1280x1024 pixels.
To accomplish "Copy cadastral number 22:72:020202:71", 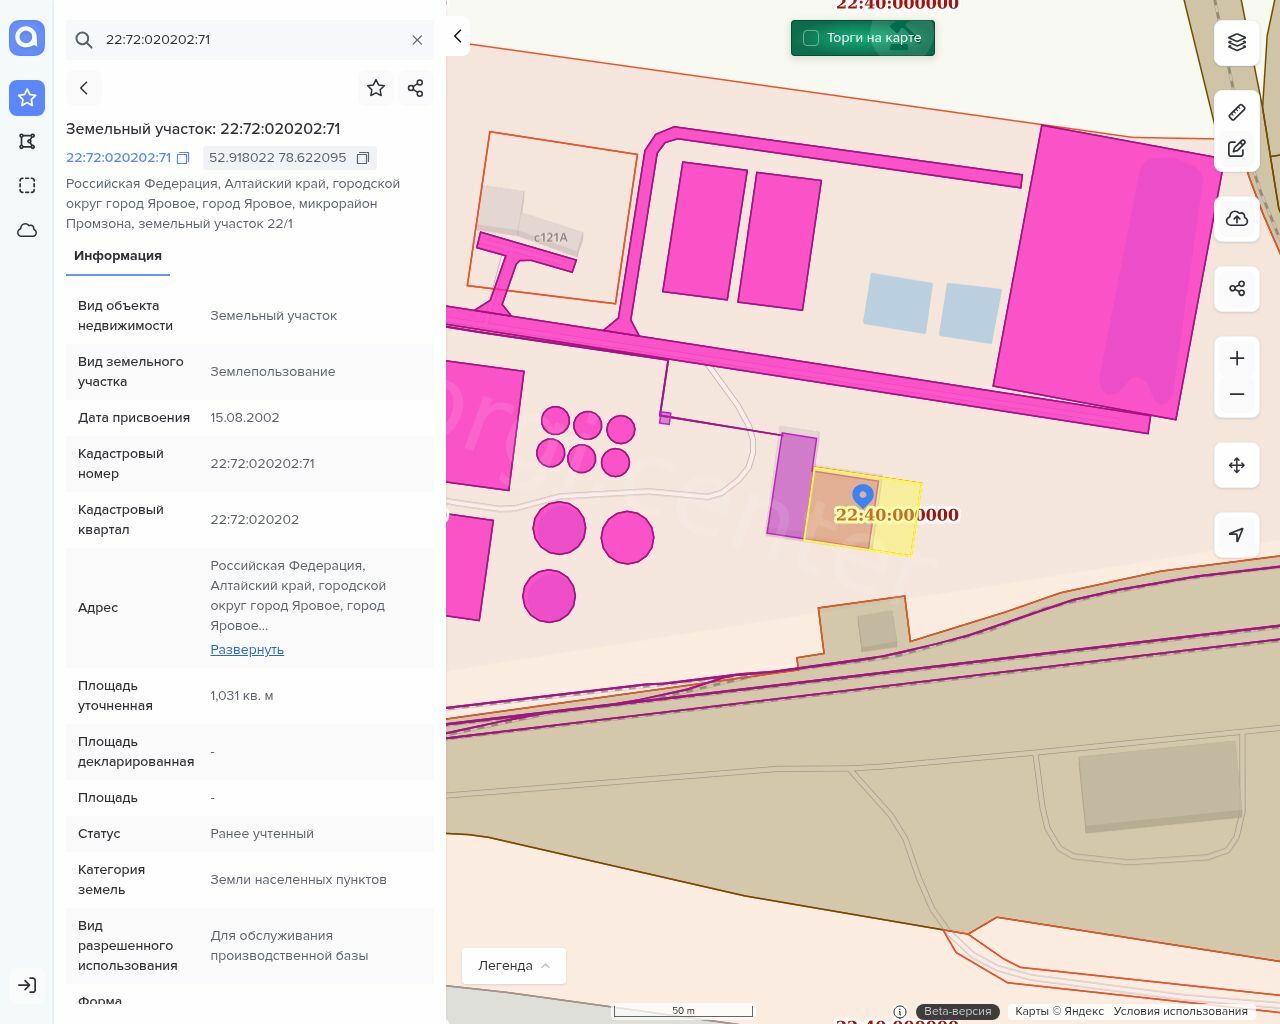I will pos(183,158).
